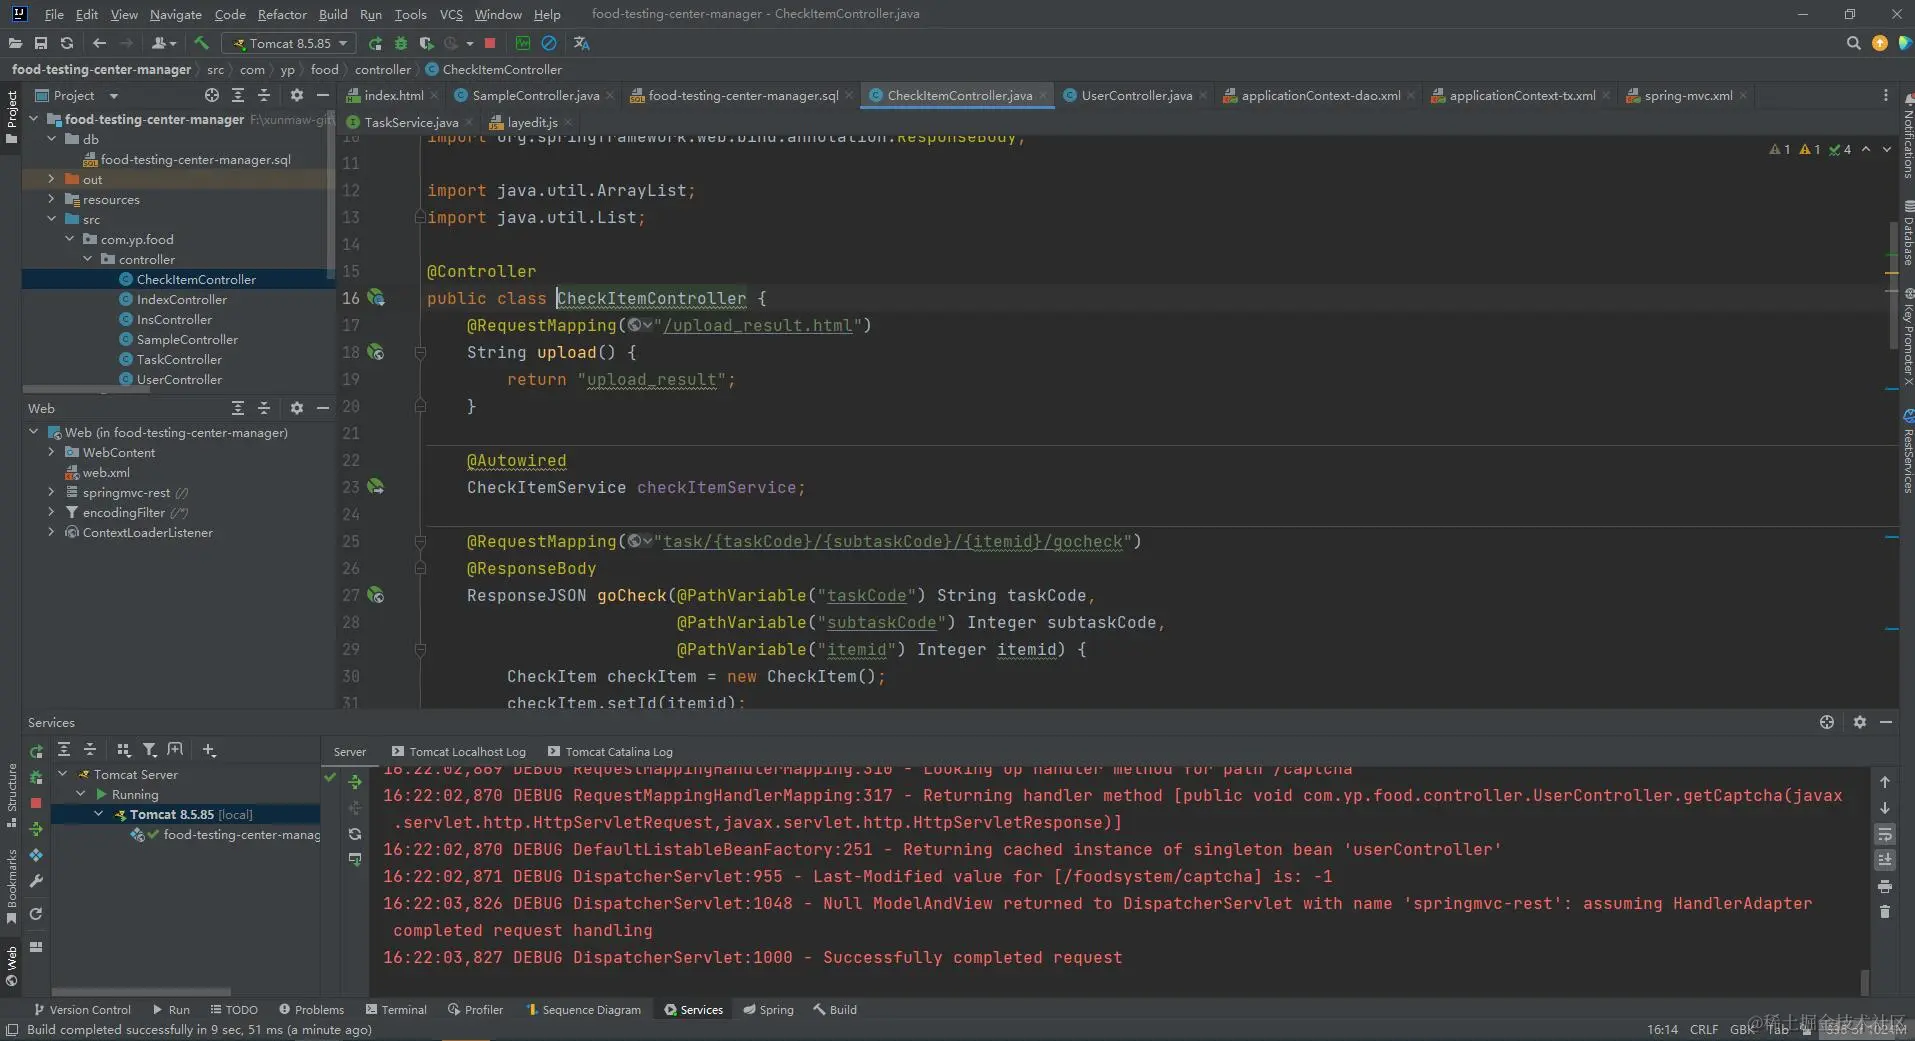Click the Group By icon in Services toolbar

(x=124, y=750)
